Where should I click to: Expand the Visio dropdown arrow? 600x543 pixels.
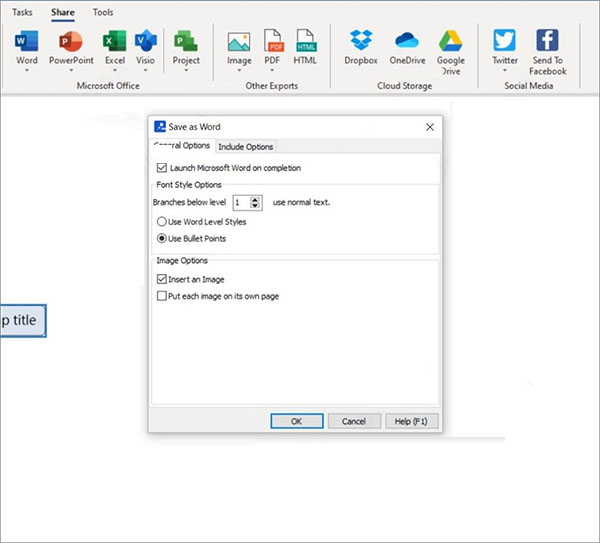pos(145,70)
